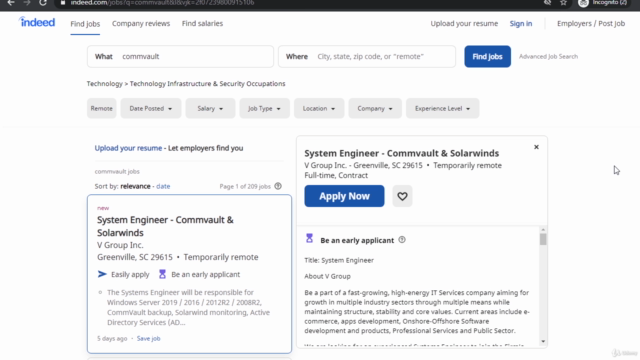Click the Easily apply arrow icon

click(102, 274)
